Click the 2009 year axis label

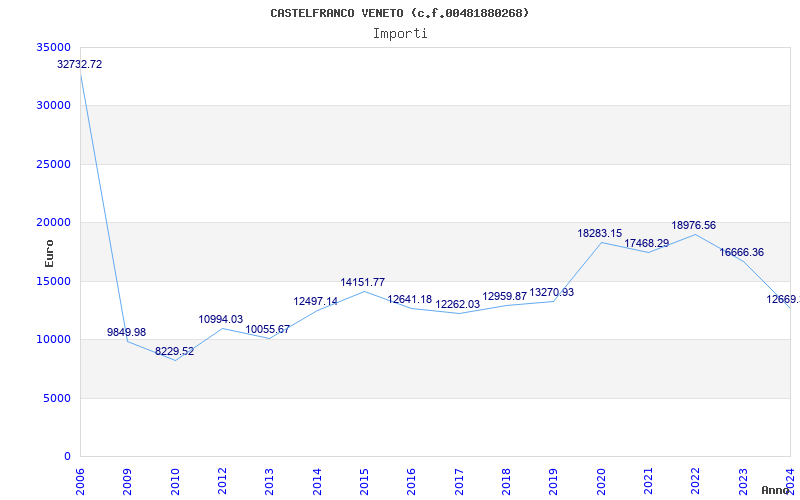tap(127, 481)
